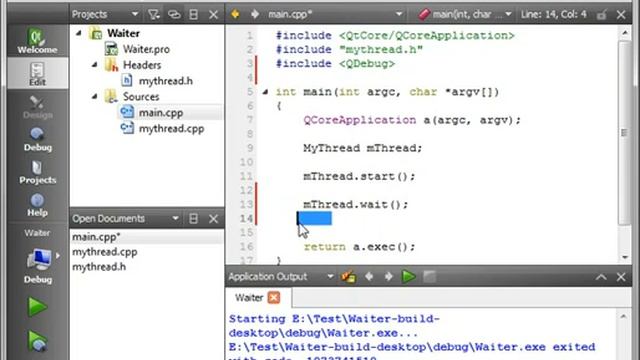
Task: Click the file lock icon in editor toolbar
Action: (601, 15)
